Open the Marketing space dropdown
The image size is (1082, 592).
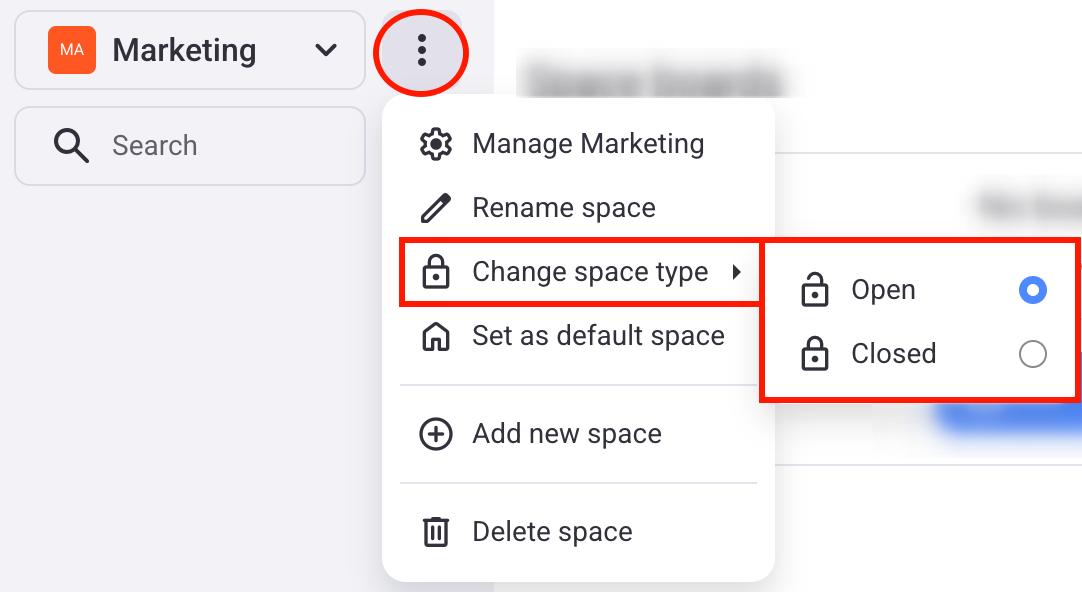[190, 50]
